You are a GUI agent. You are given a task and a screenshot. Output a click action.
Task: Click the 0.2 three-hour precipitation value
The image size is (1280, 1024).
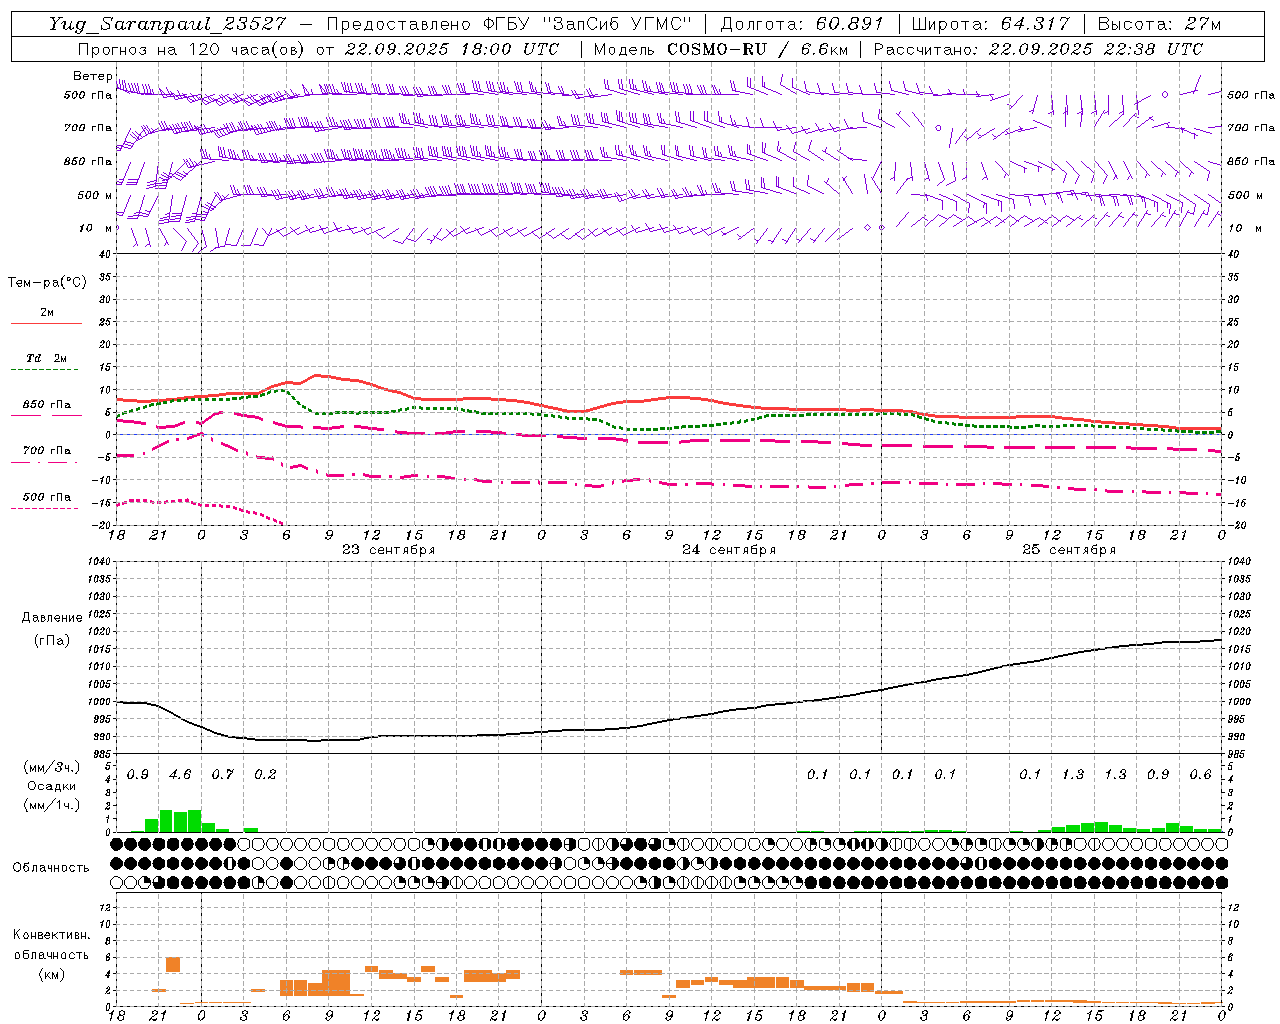tap(265, 774)
